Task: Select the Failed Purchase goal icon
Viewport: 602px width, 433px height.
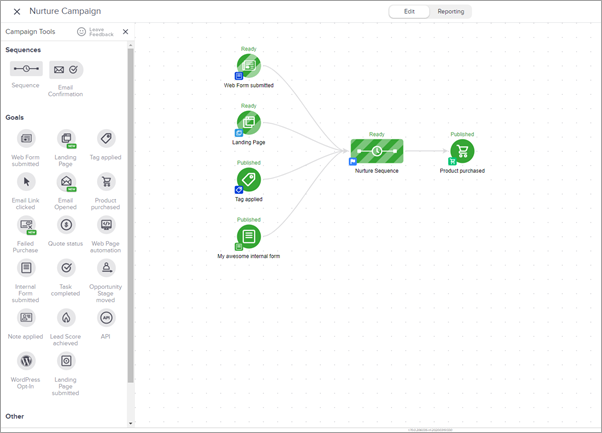Action: [x=26, y=225]
